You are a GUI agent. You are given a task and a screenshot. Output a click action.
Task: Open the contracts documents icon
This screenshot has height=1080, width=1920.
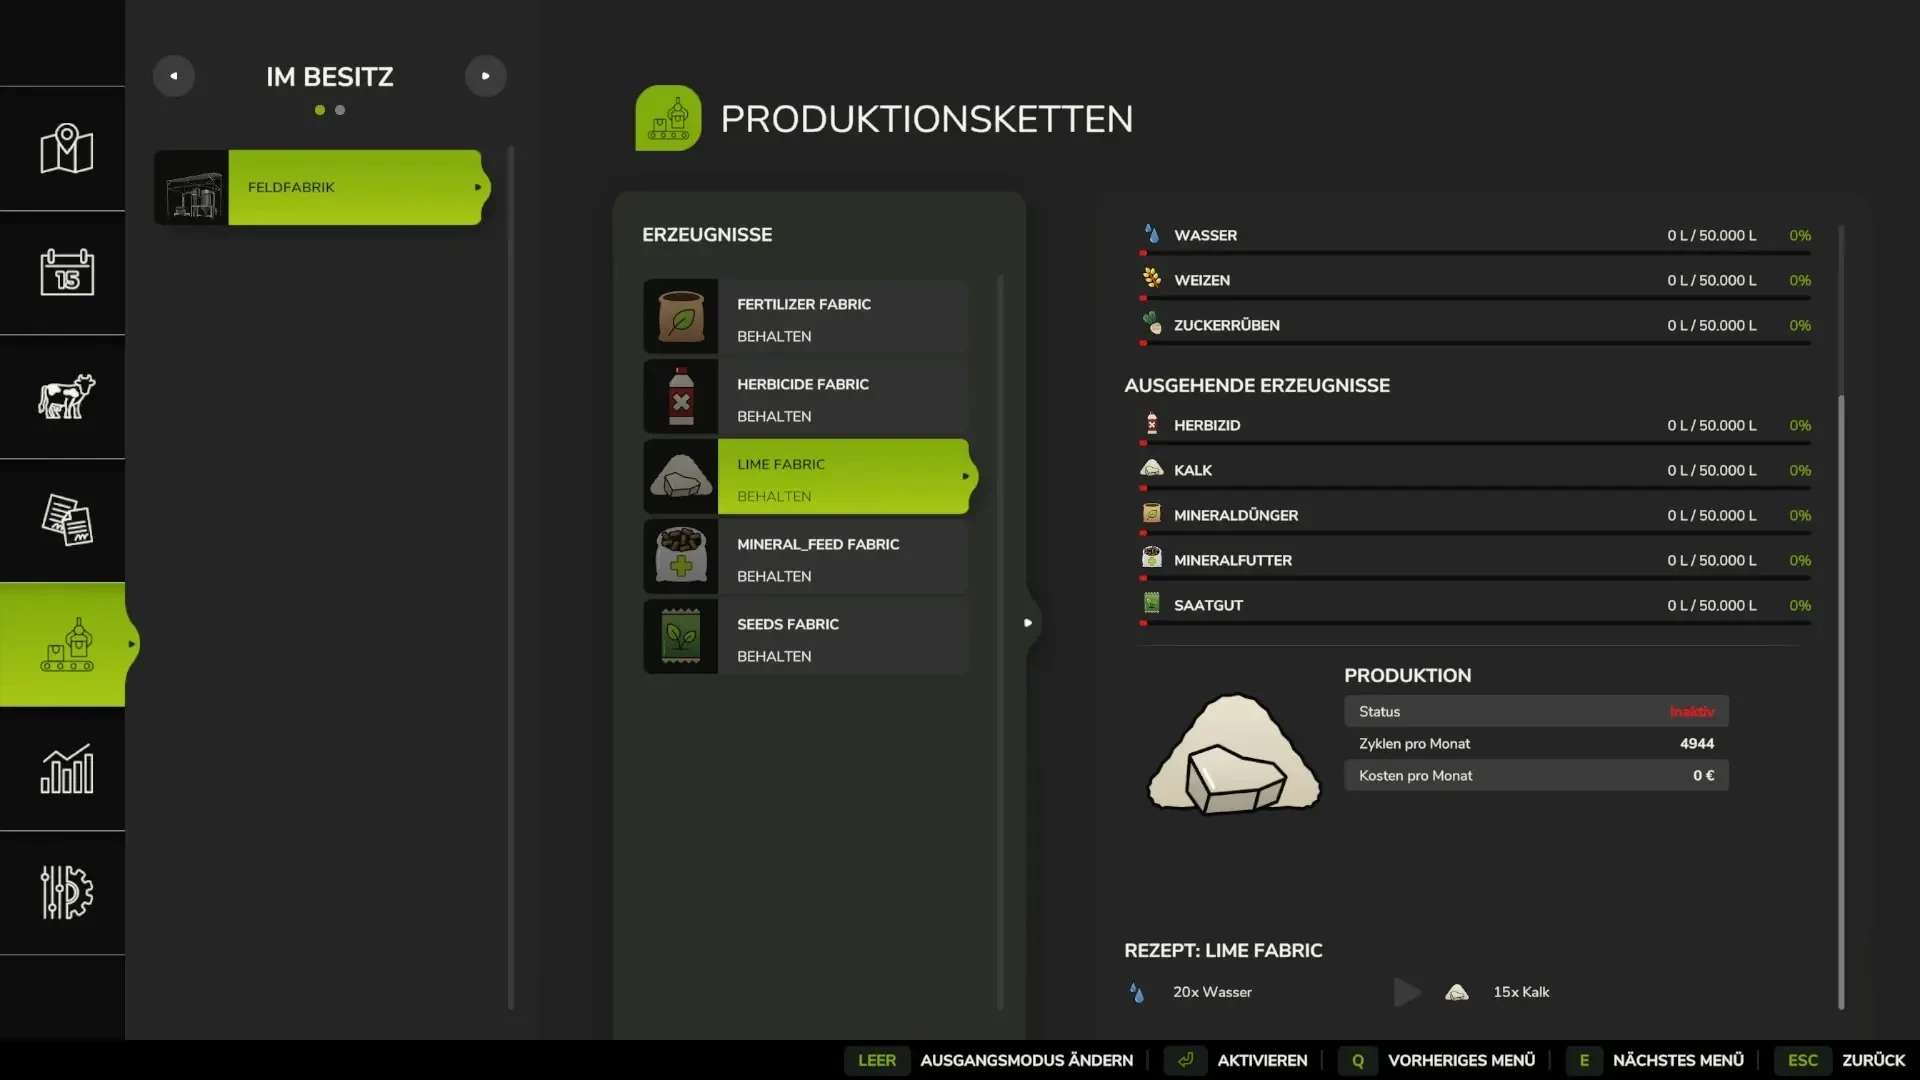[66, 520]
